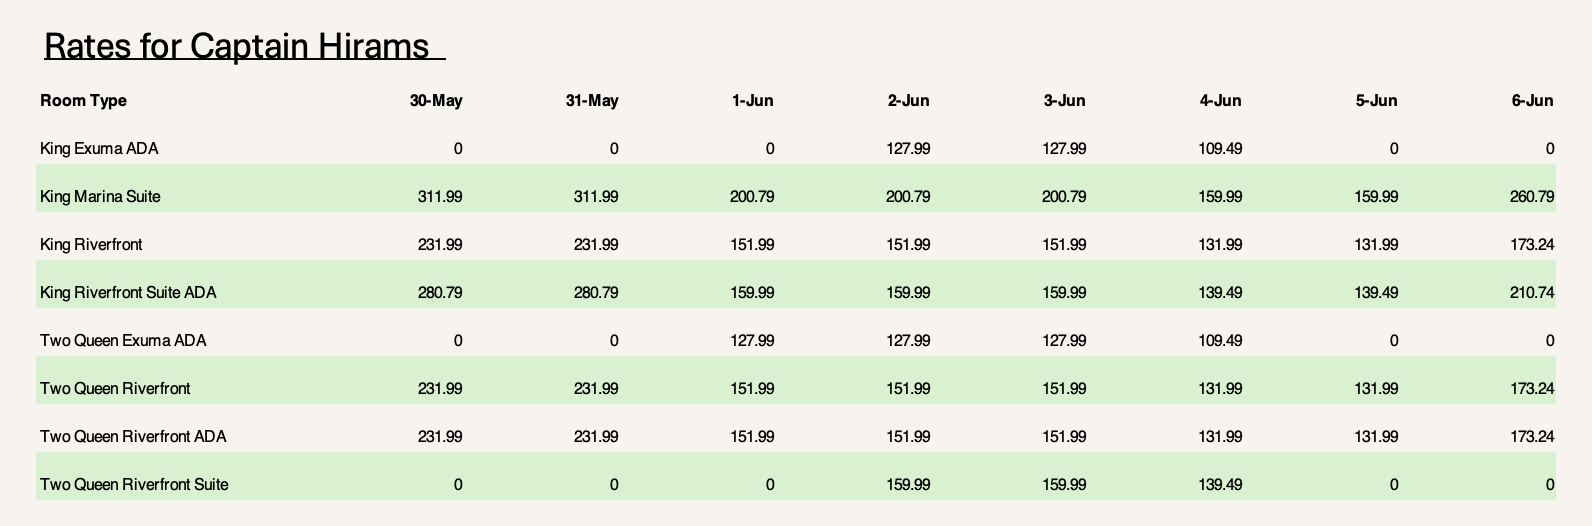The image size is (1592, 526).
Task: Select the 31-May column header
Action: 592,100
